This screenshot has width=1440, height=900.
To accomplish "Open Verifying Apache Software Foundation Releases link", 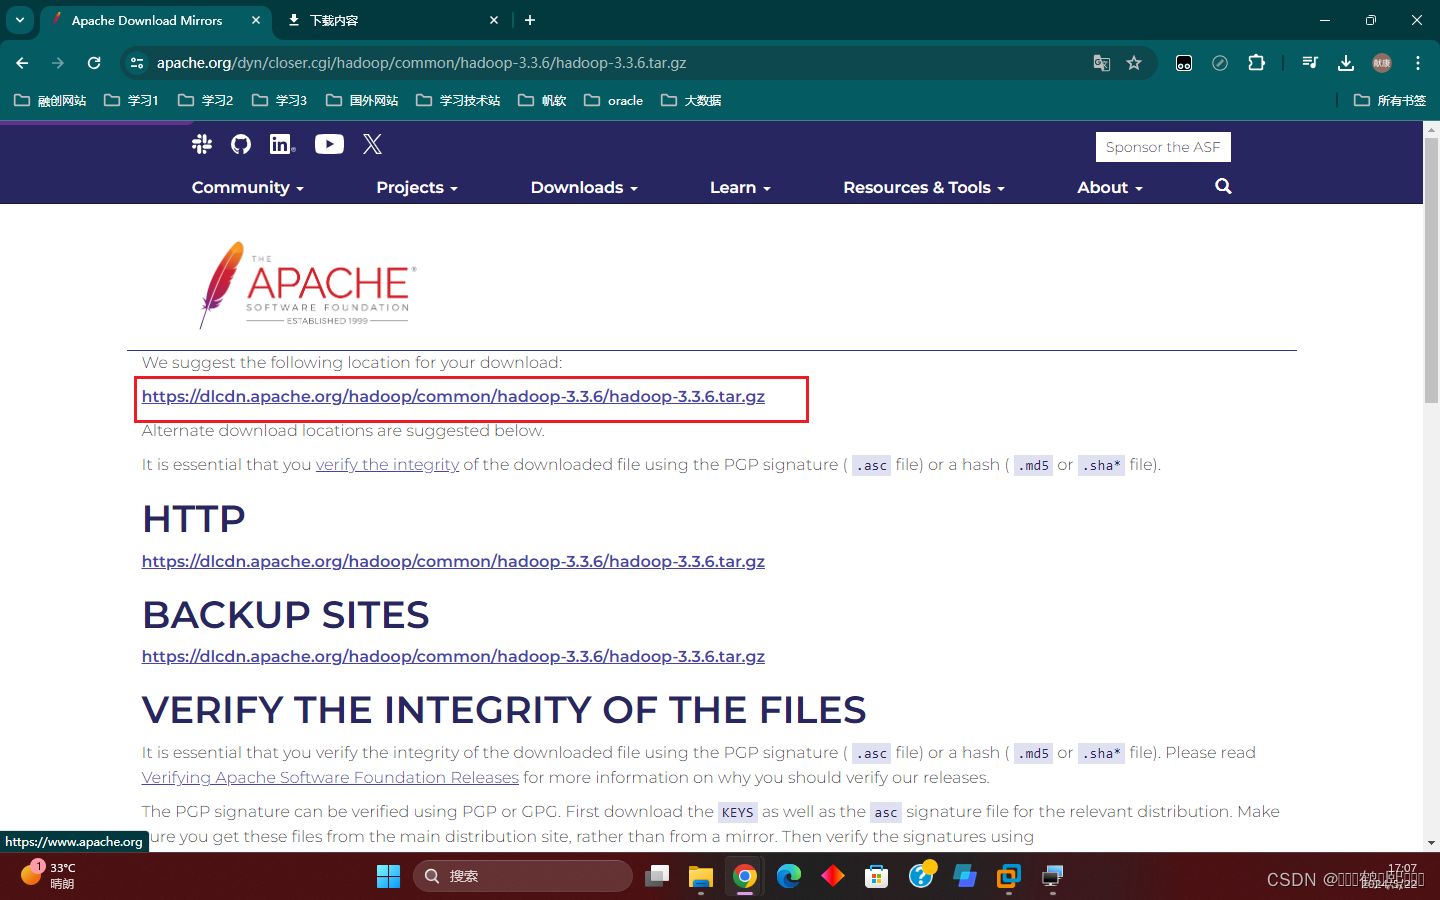I will pos(330,777).
